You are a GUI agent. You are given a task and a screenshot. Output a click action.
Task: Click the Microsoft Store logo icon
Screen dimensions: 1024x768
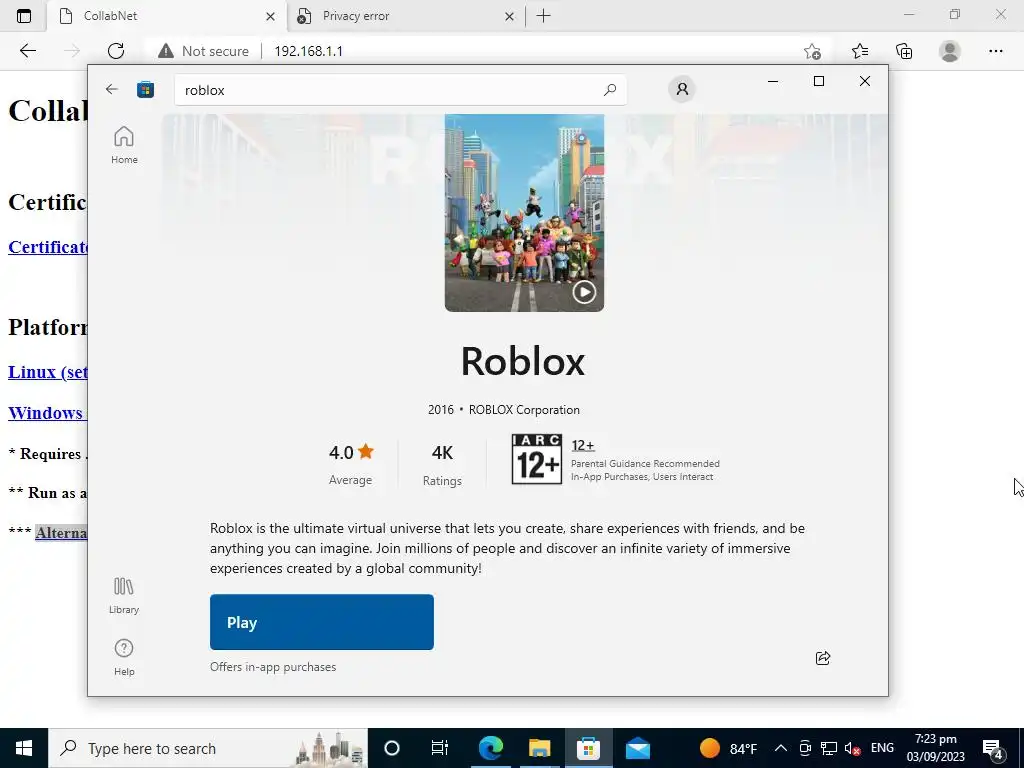[x=145, y=89]
